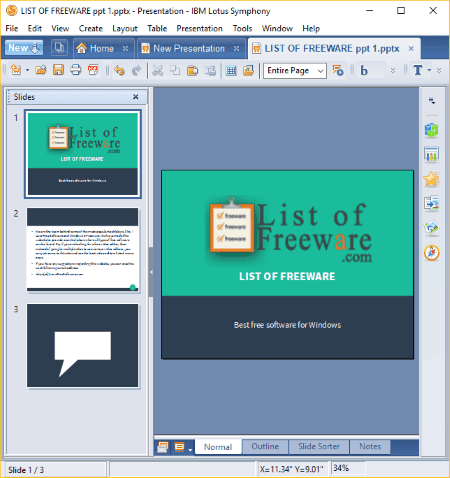The image size is (450, 478).
Task: Open the View menu
Action: 60,28
